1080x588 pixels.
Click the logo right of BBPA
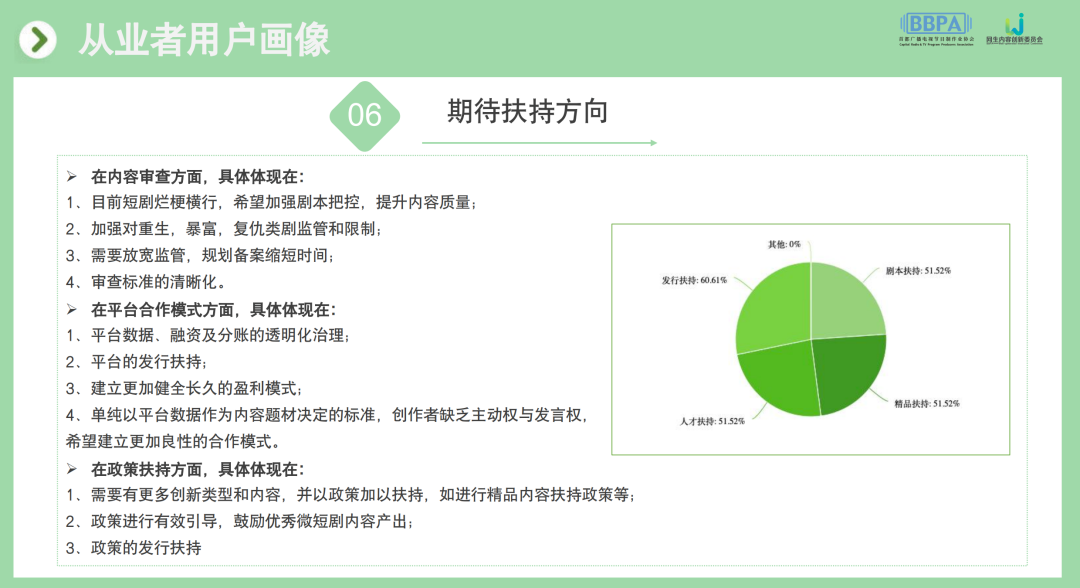coord(1014,28)
